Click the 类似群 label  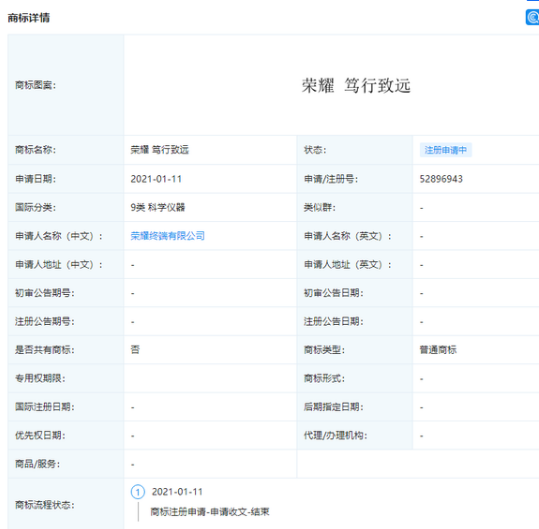(x=320, y=207)
